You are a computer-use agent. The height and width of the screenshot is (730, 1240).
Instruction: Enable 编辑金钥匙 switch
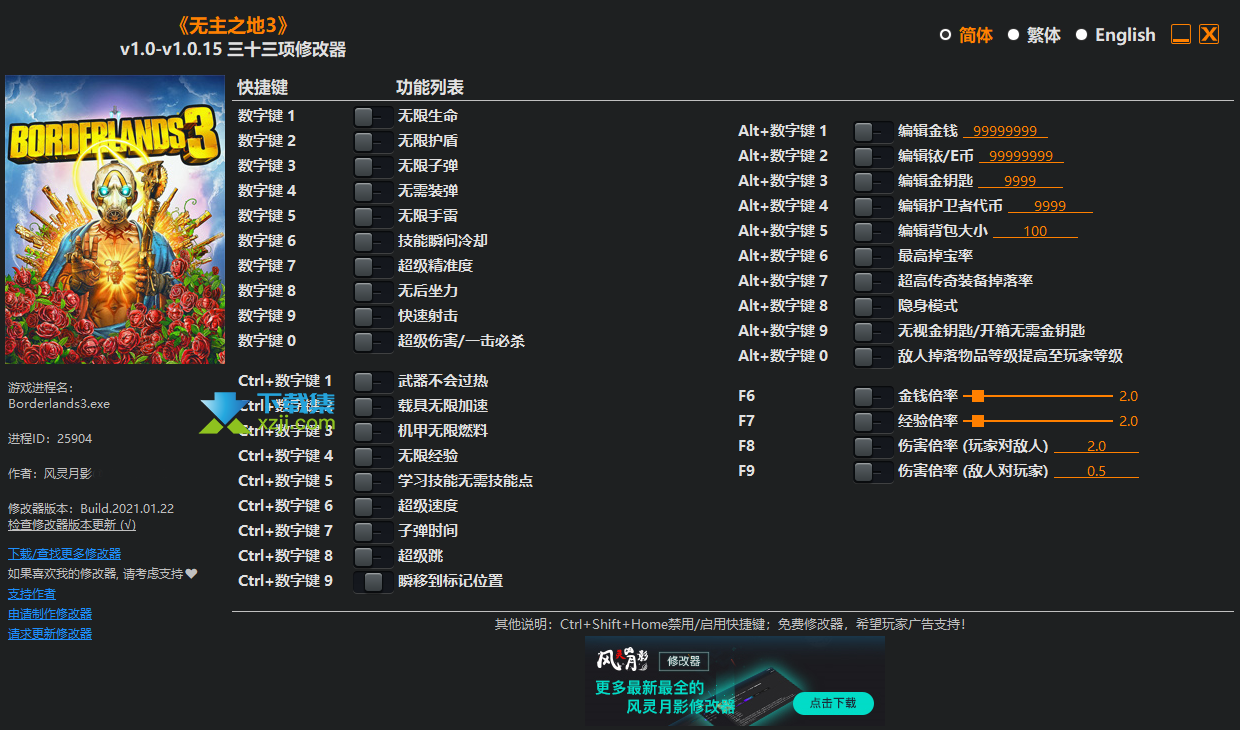pyautogui.click(x=873, y=181)
